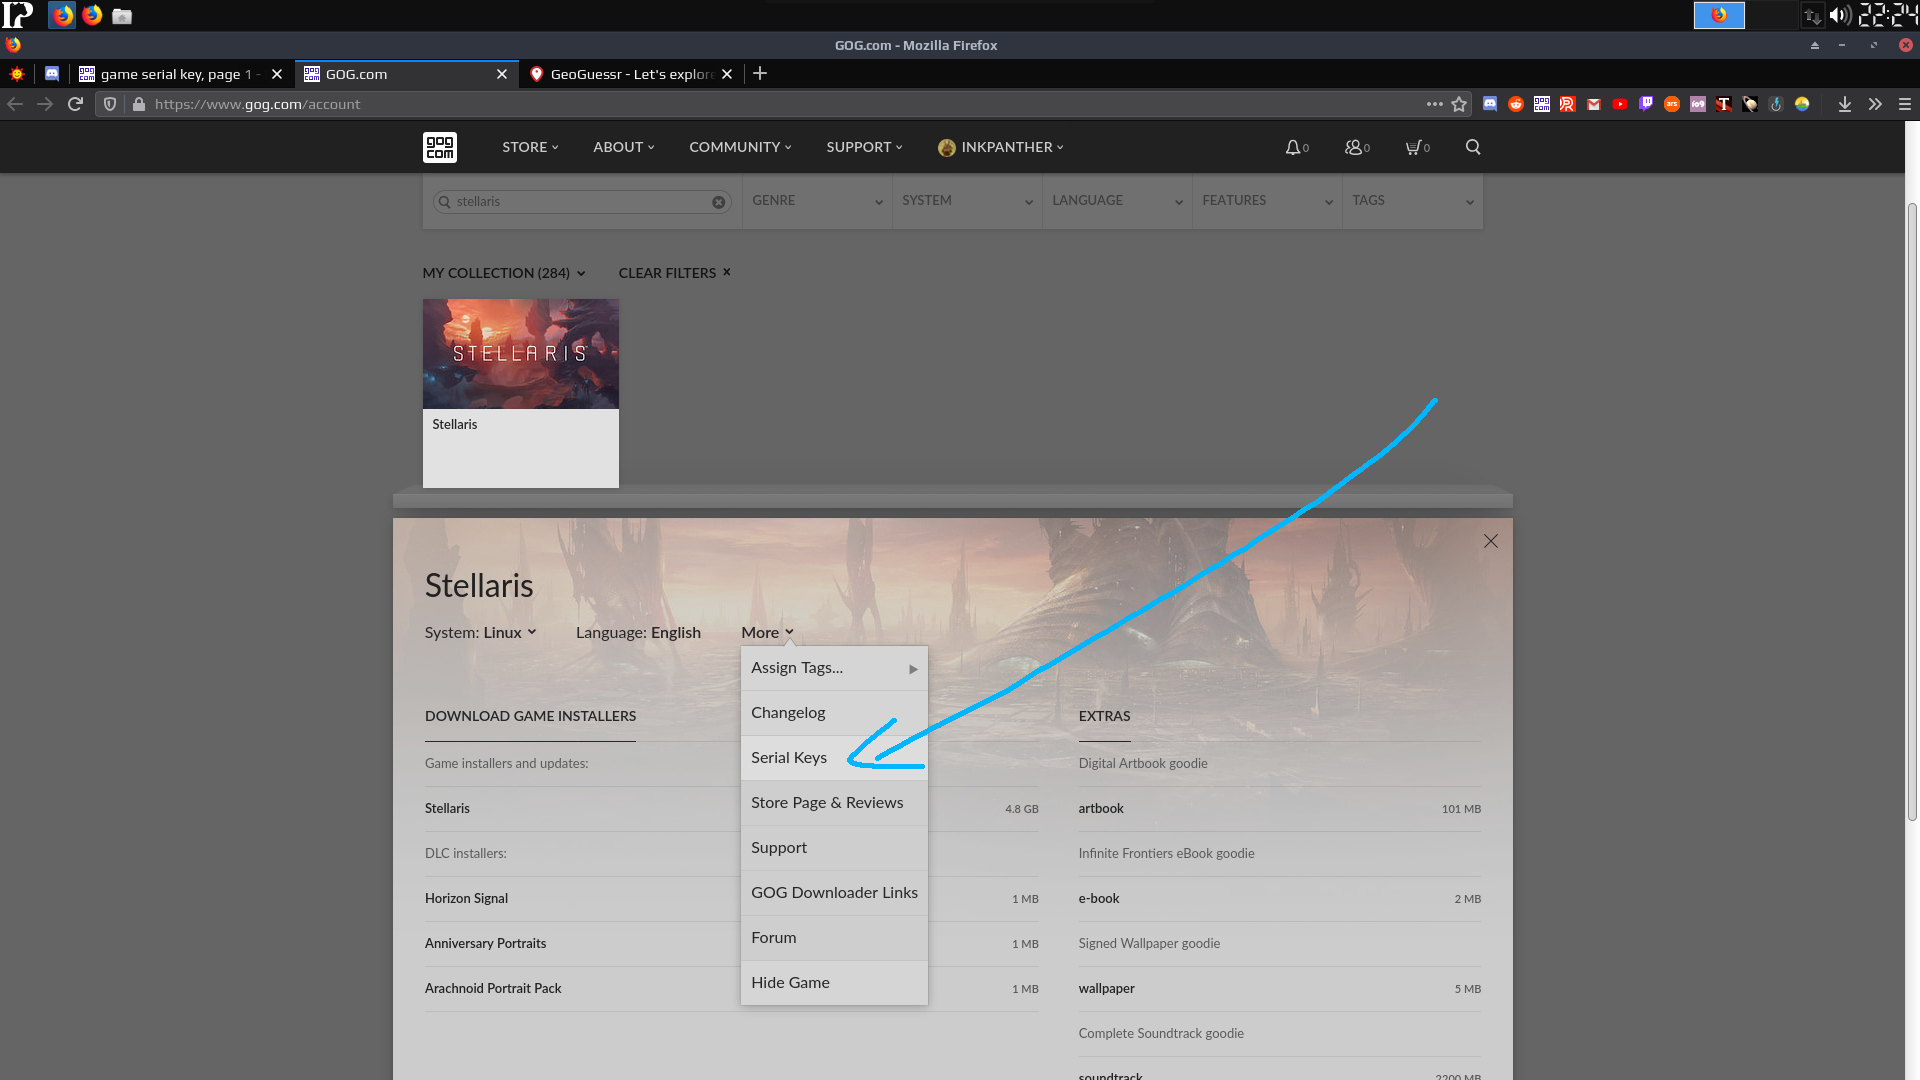The height and width of the screenshot is (1080, 1920).
Task: Go back to the previous page
Action: tap(15, 104)
